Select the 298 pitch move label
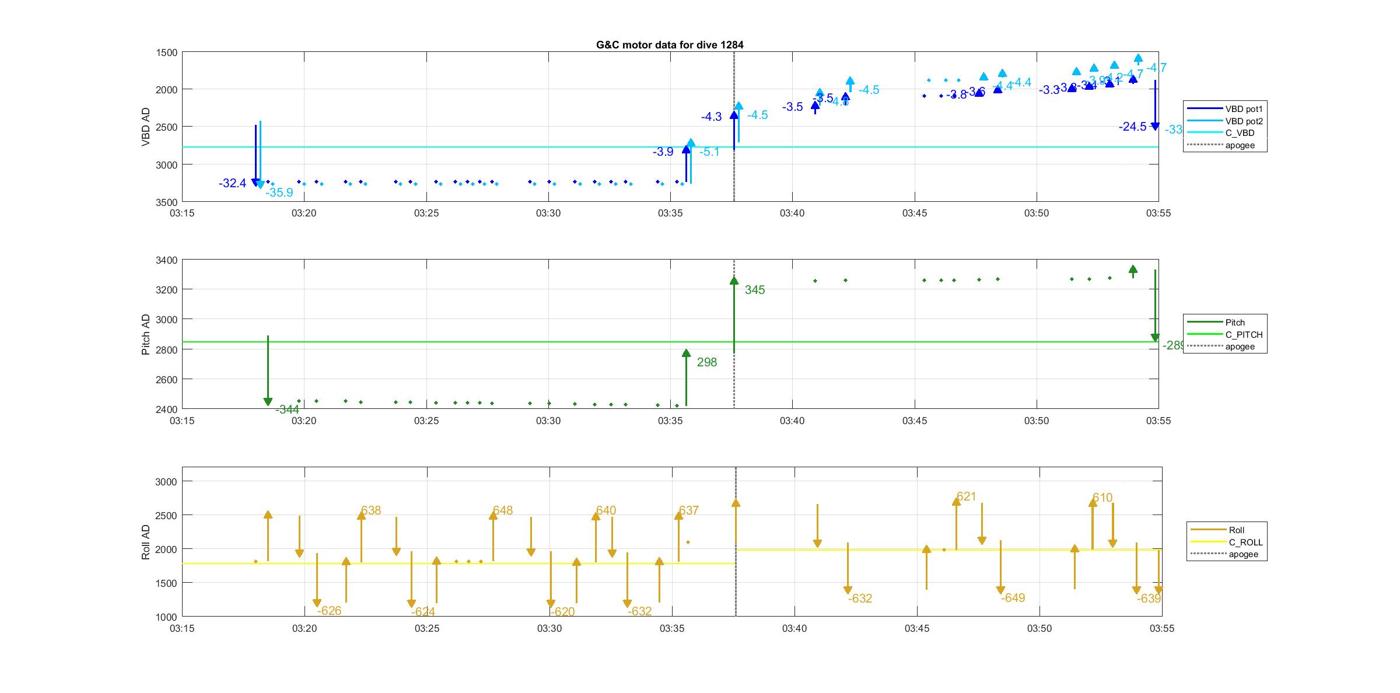The height and width of the screenshot is (693, 1400). pos(706,362)
